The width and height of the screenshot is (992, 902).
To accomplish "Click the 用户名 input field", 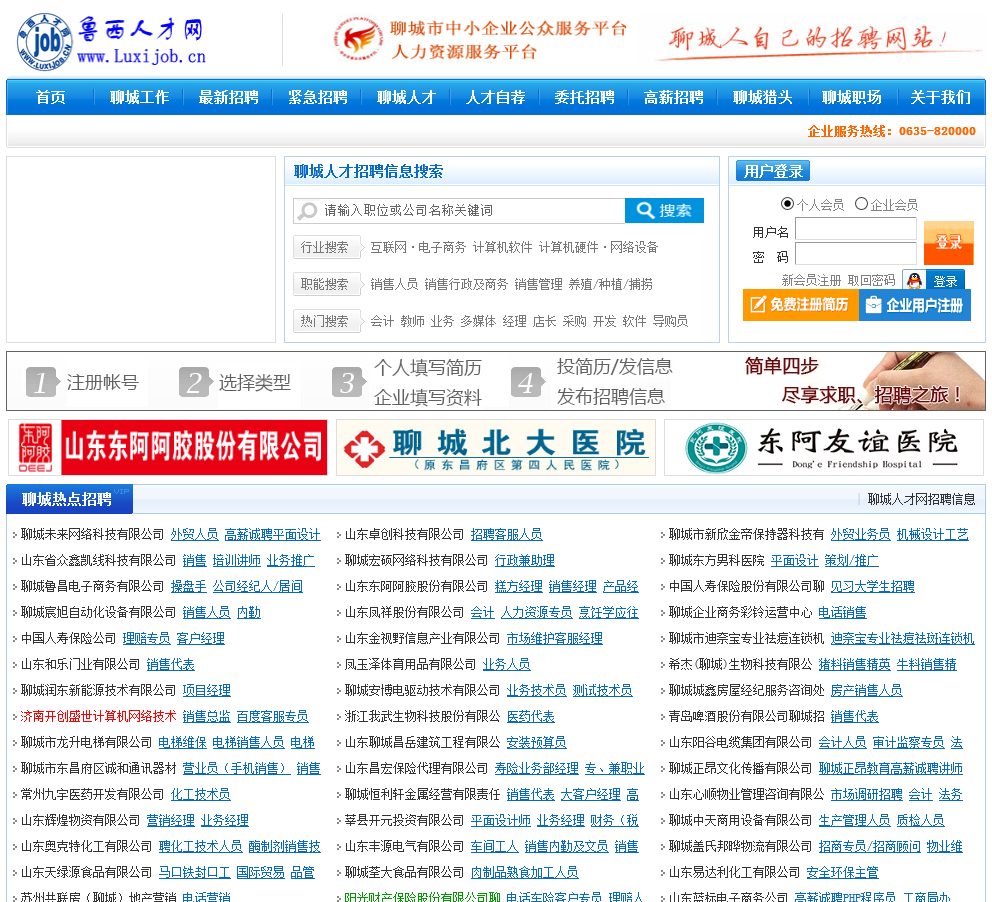I will pyautogui.click(x=856, y=229).
